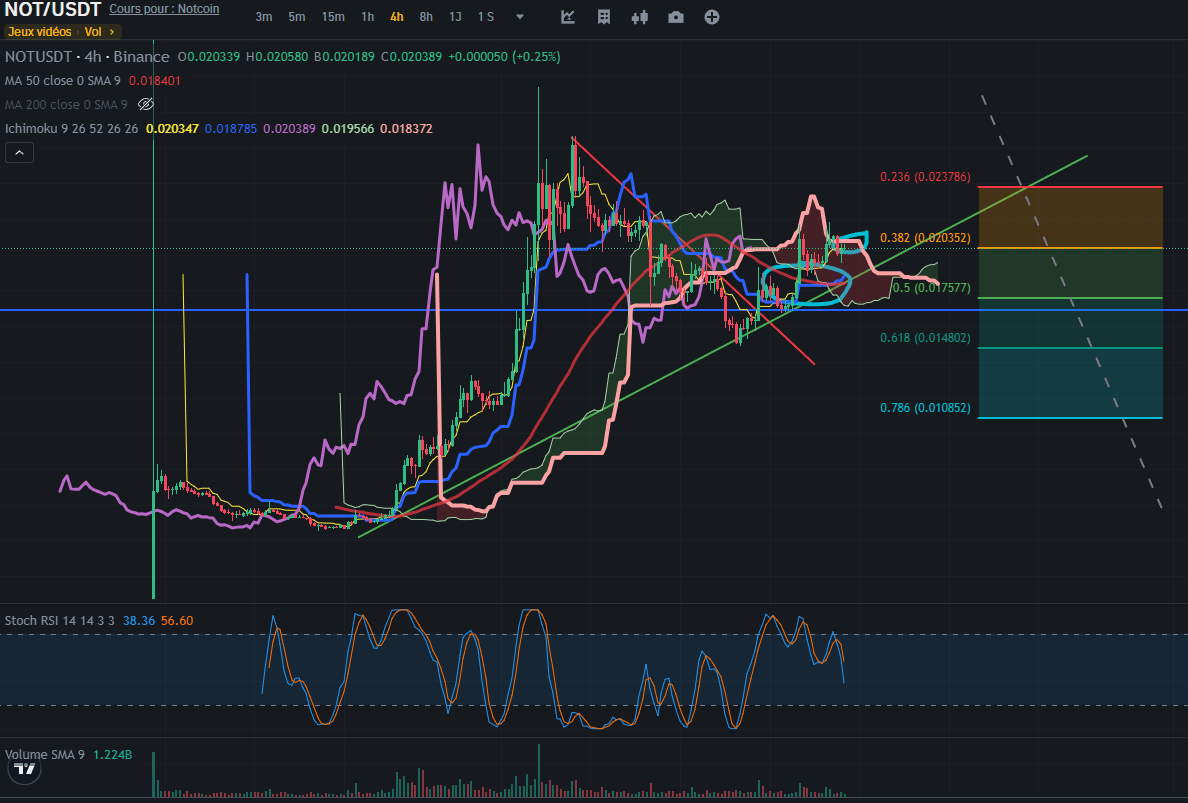This screenshot has width=1188, height=803.
Task: Open the technical indicators chart icon
Action: (x=568, y=17)
